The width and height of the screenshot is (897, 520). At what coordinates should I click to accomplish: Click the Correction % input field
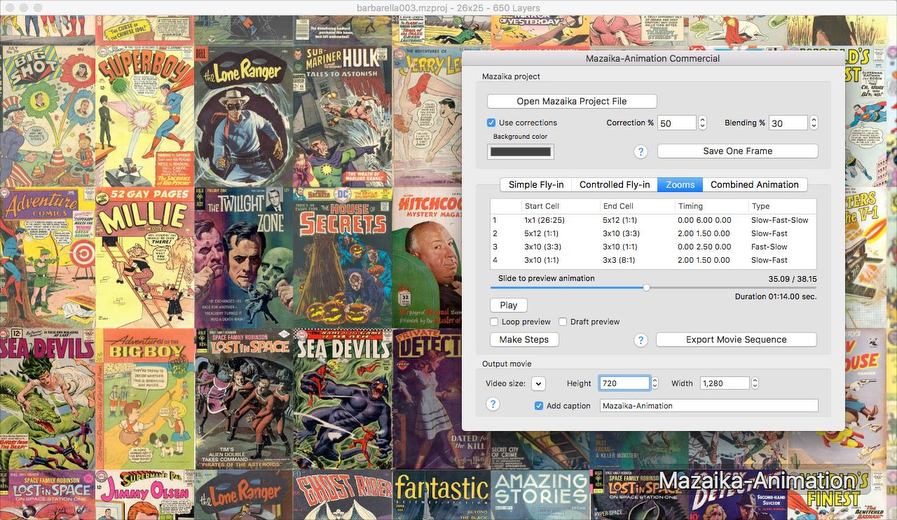[677, 123]
